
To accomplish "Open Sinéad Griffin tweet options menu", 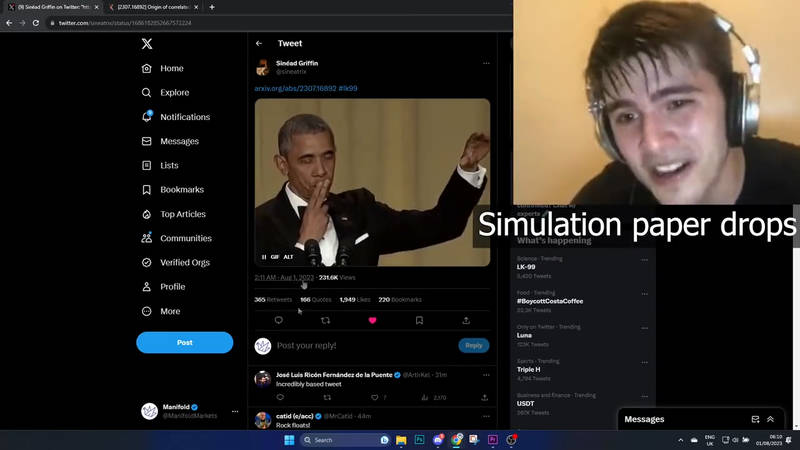I will click(486, 63).
